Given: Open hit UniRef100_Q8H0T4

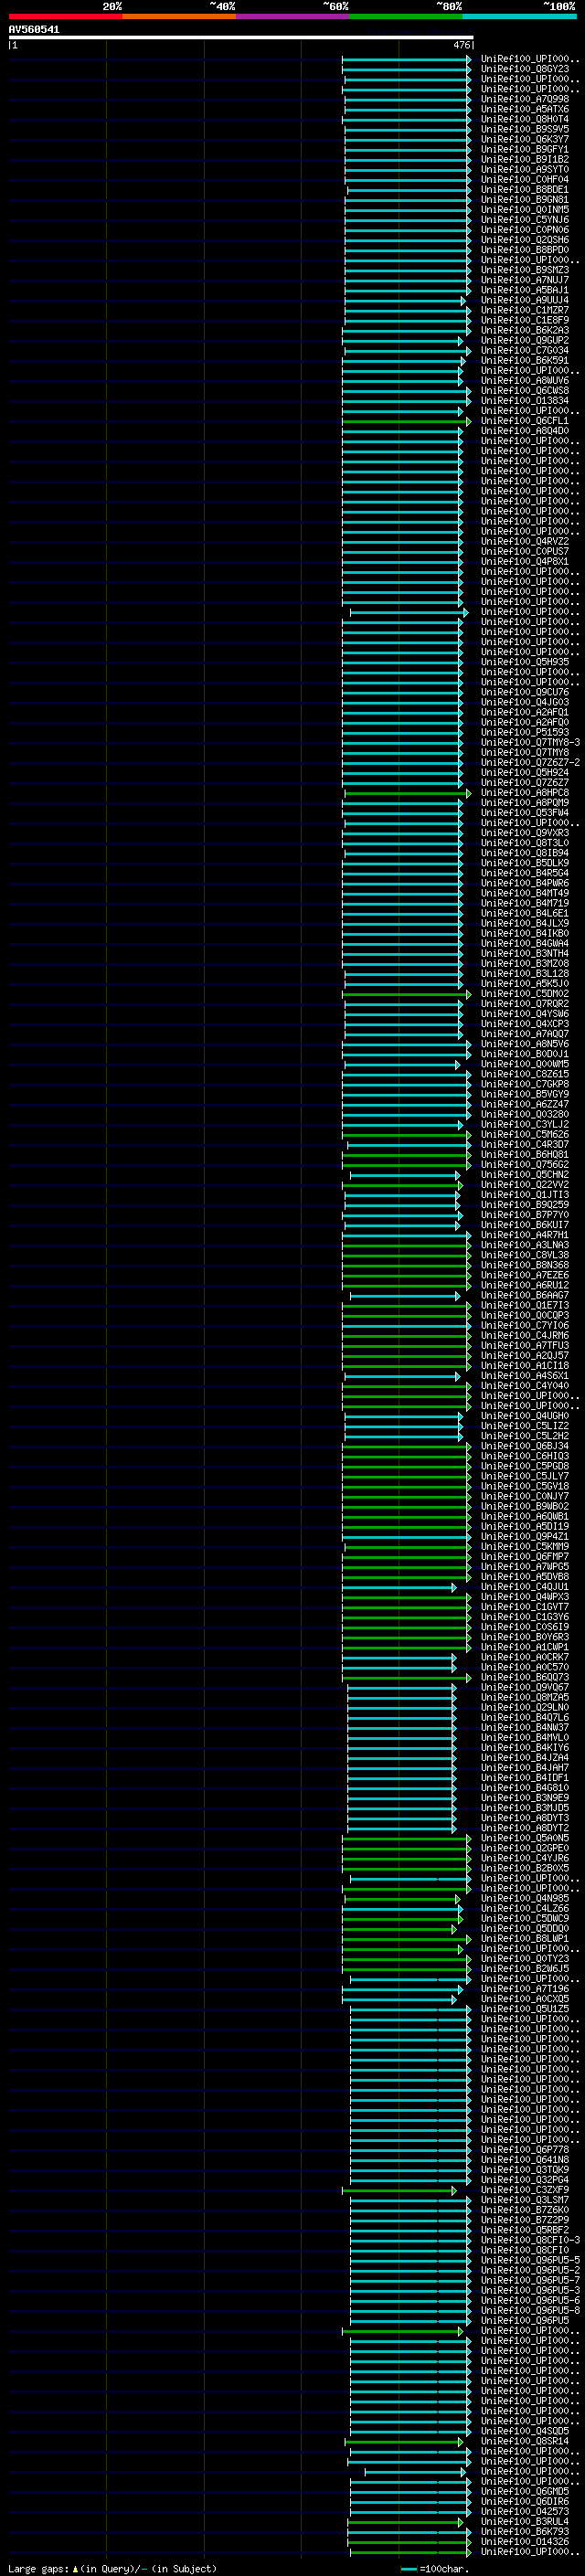Looking at the screenshot, I should click(525, 119).
